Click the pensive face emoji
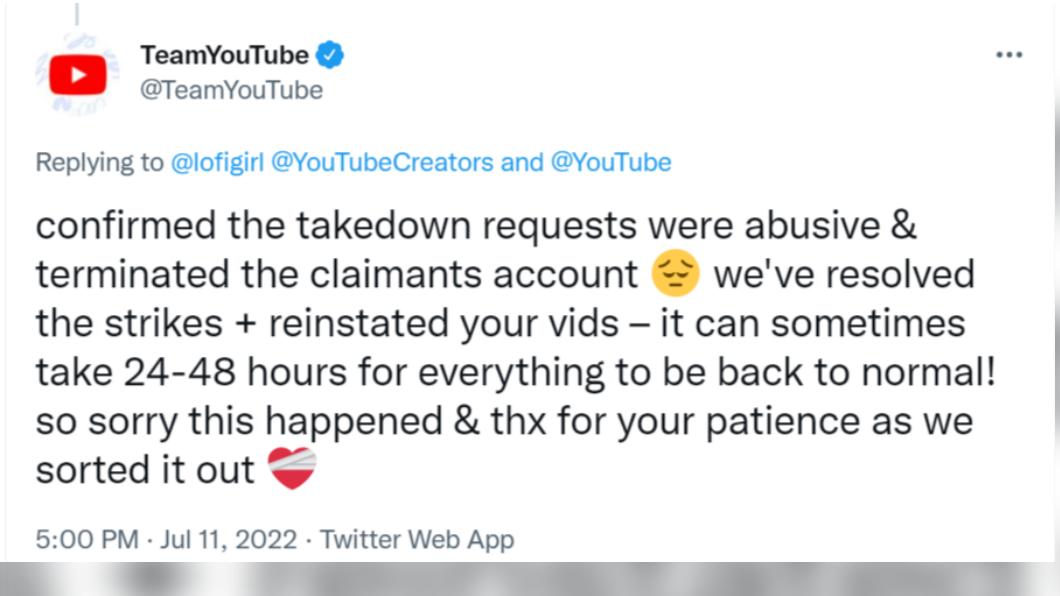 [675, 273]
